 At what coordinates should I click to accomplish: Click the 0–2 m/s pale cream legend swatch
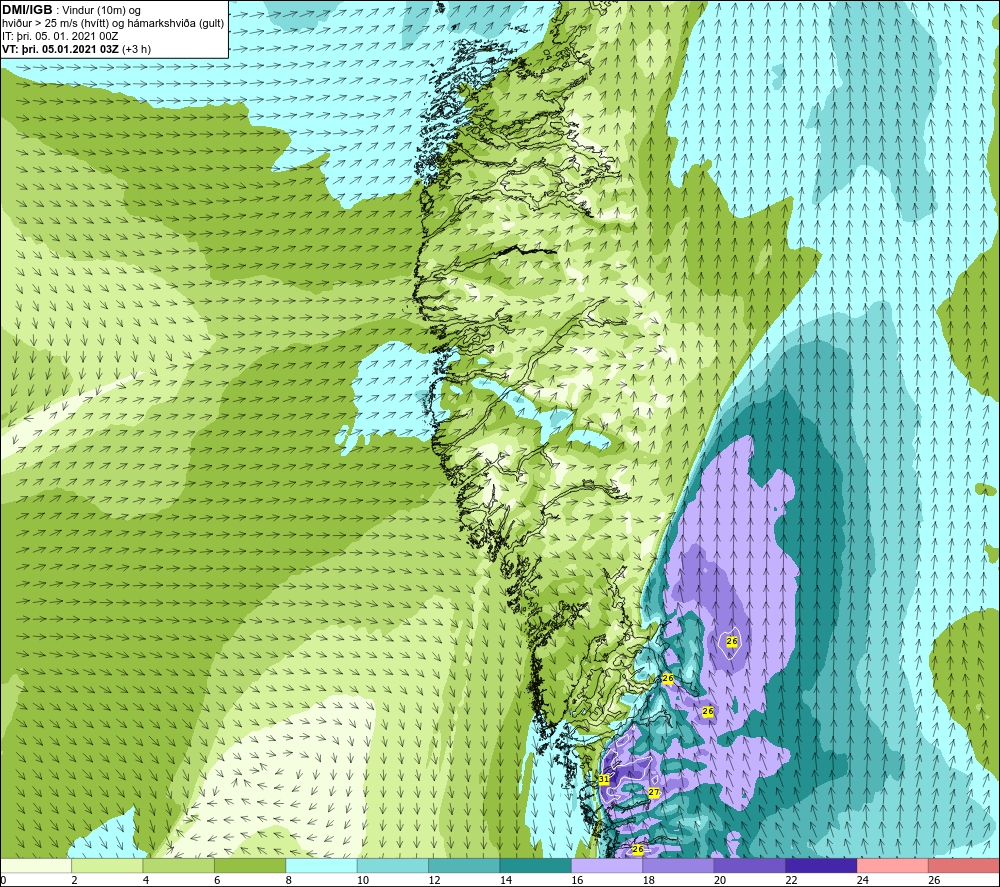point(36,865)
